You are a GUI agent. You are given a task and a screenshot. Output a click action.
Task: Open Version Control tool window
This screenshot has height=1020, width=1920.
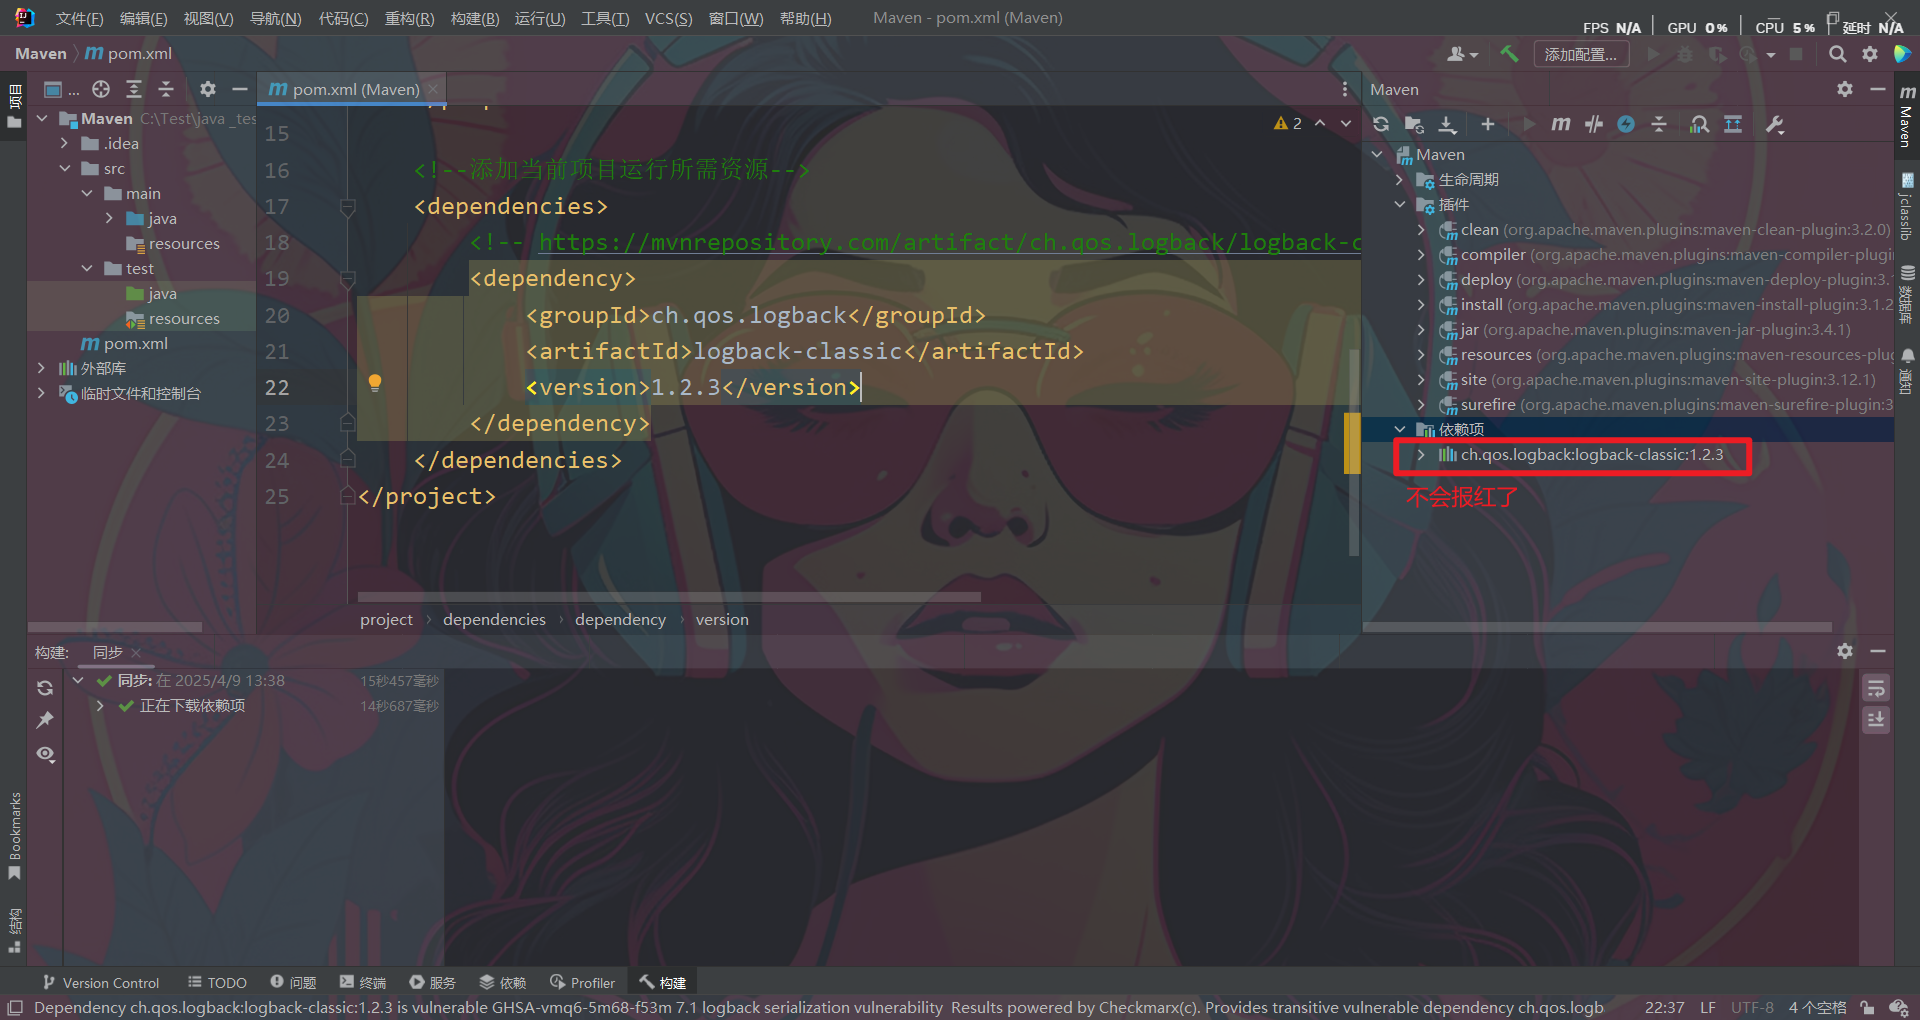pos(101,983)
